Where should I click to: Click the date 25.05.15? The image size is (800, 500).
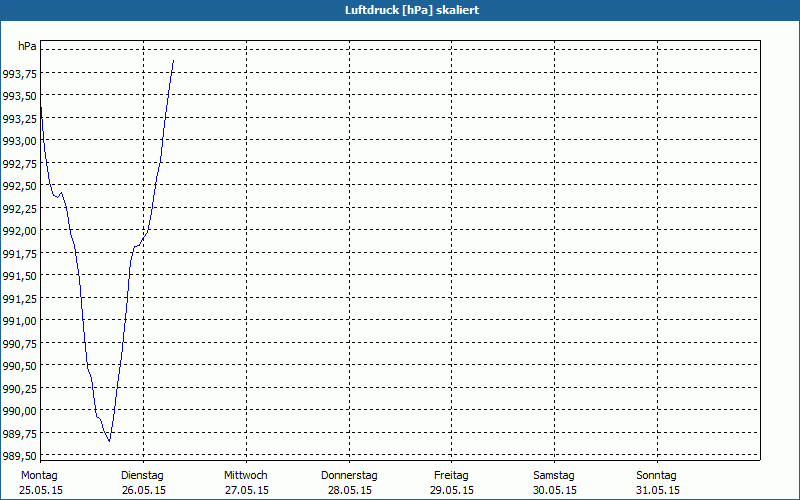click(x=40, y=490)
